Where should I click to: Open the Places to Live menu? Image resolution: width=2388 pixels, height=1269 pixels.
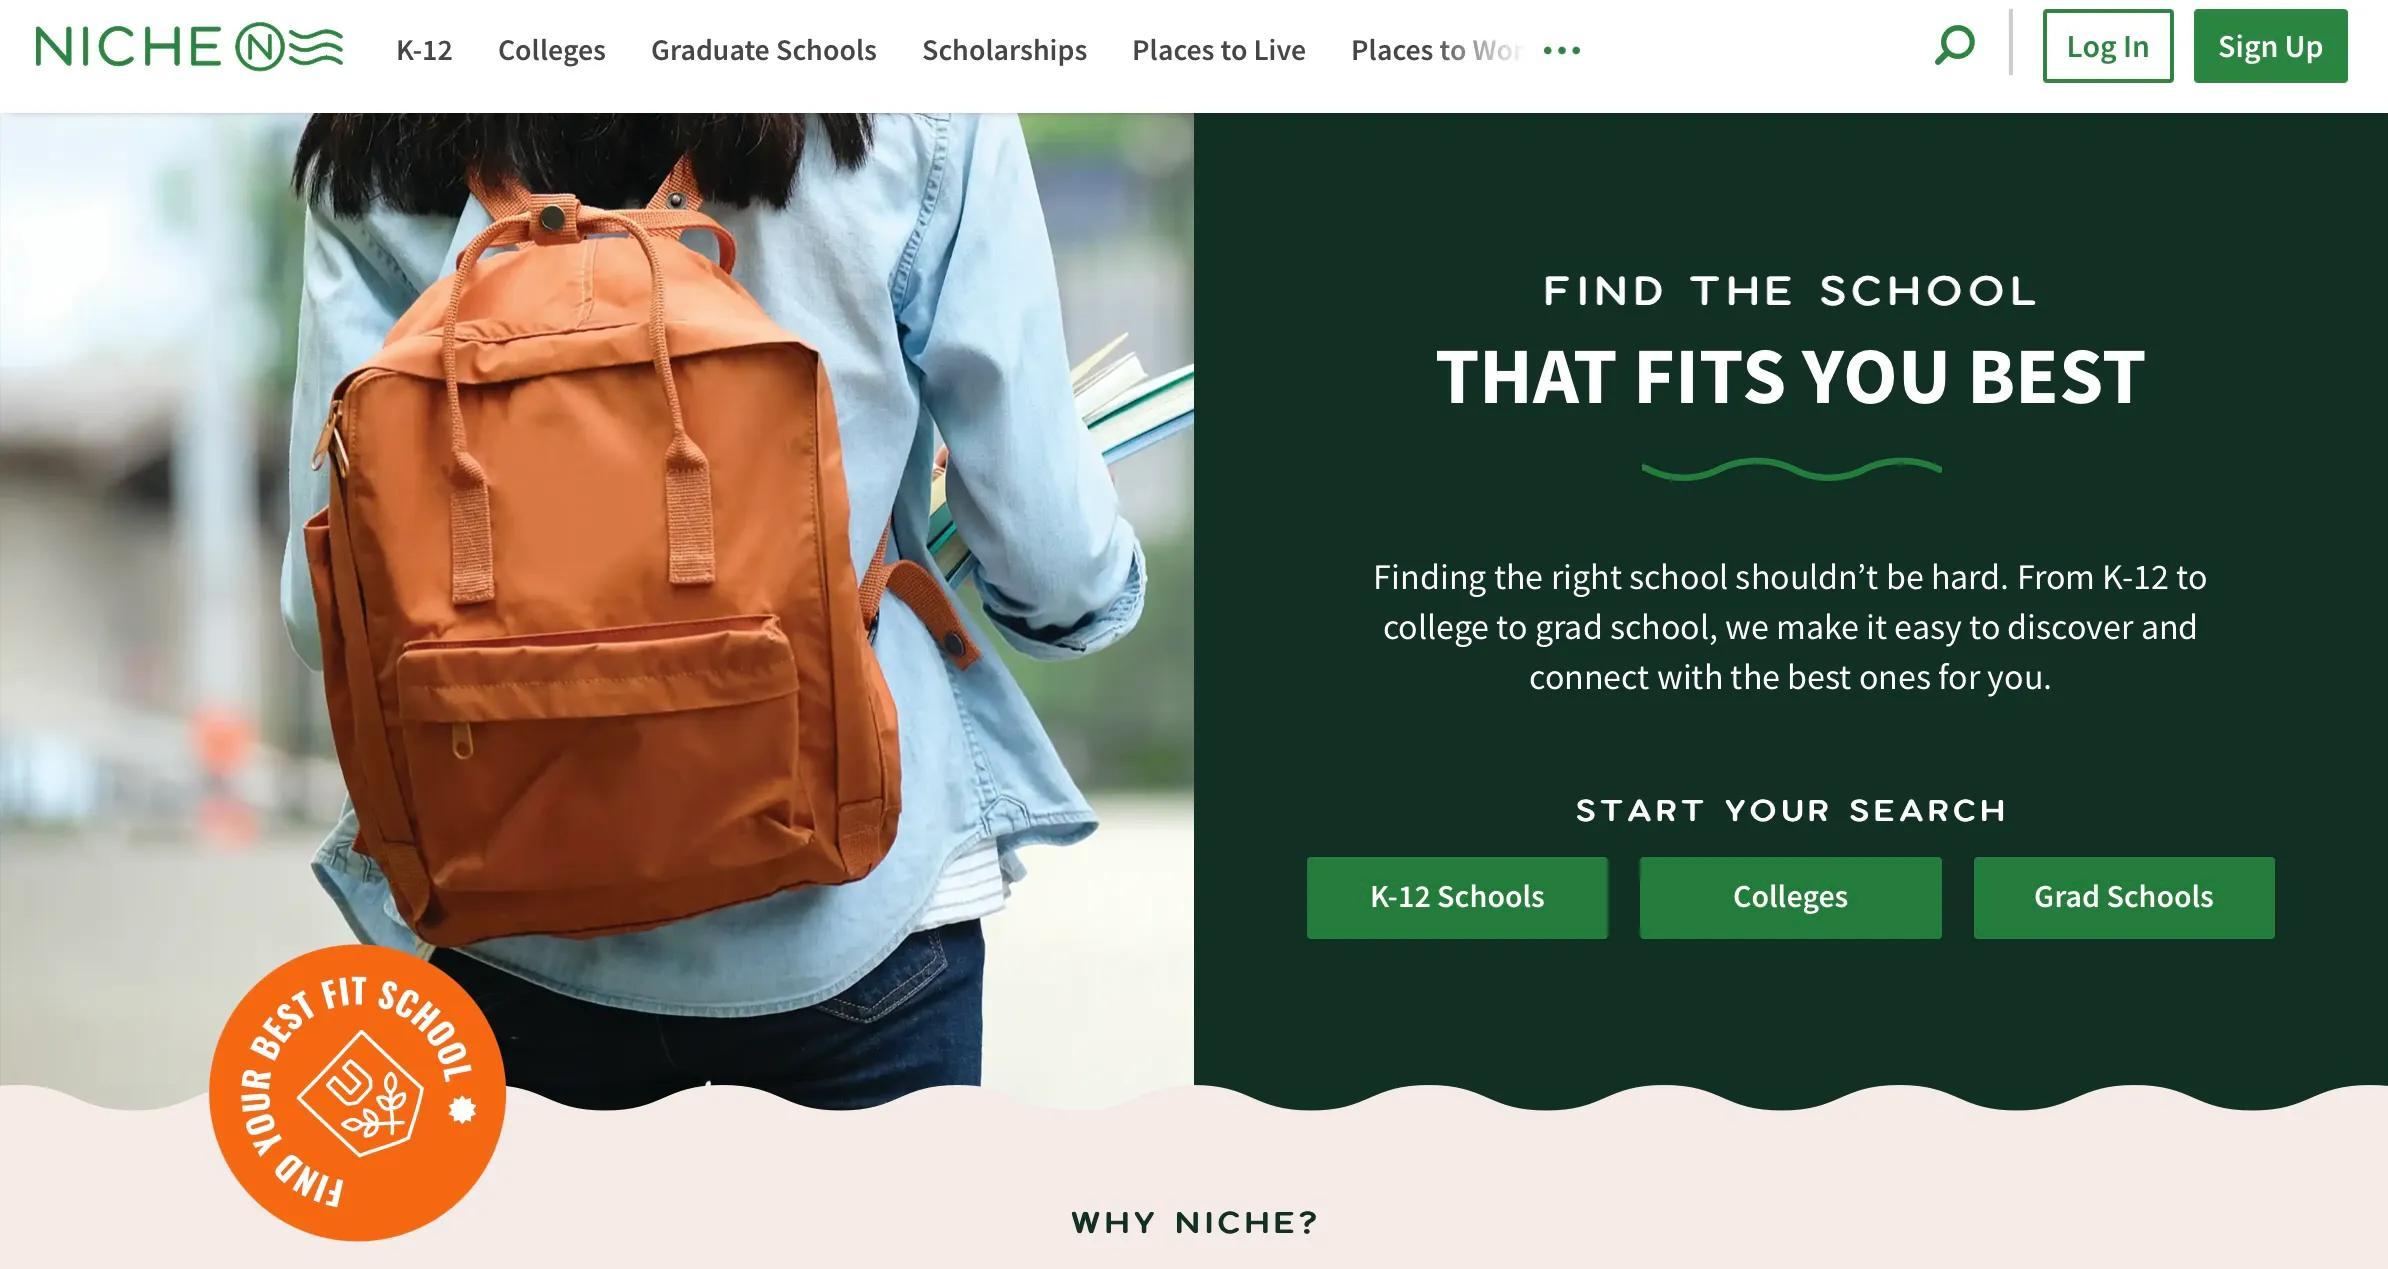coord(1219,50)
